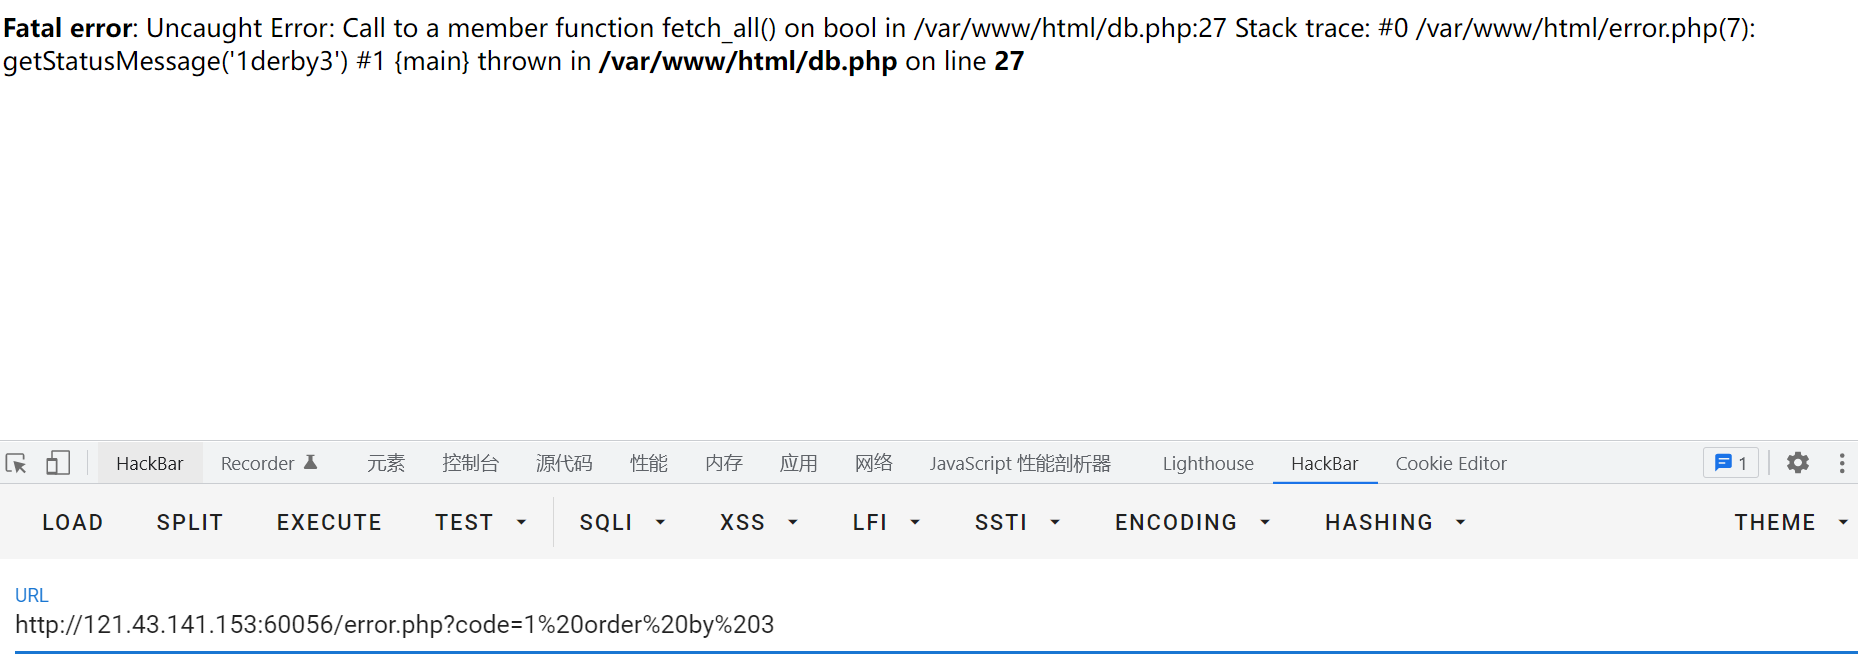Open the DevTools three-dot menu

pyautogui.click(x=1842, y=463)
